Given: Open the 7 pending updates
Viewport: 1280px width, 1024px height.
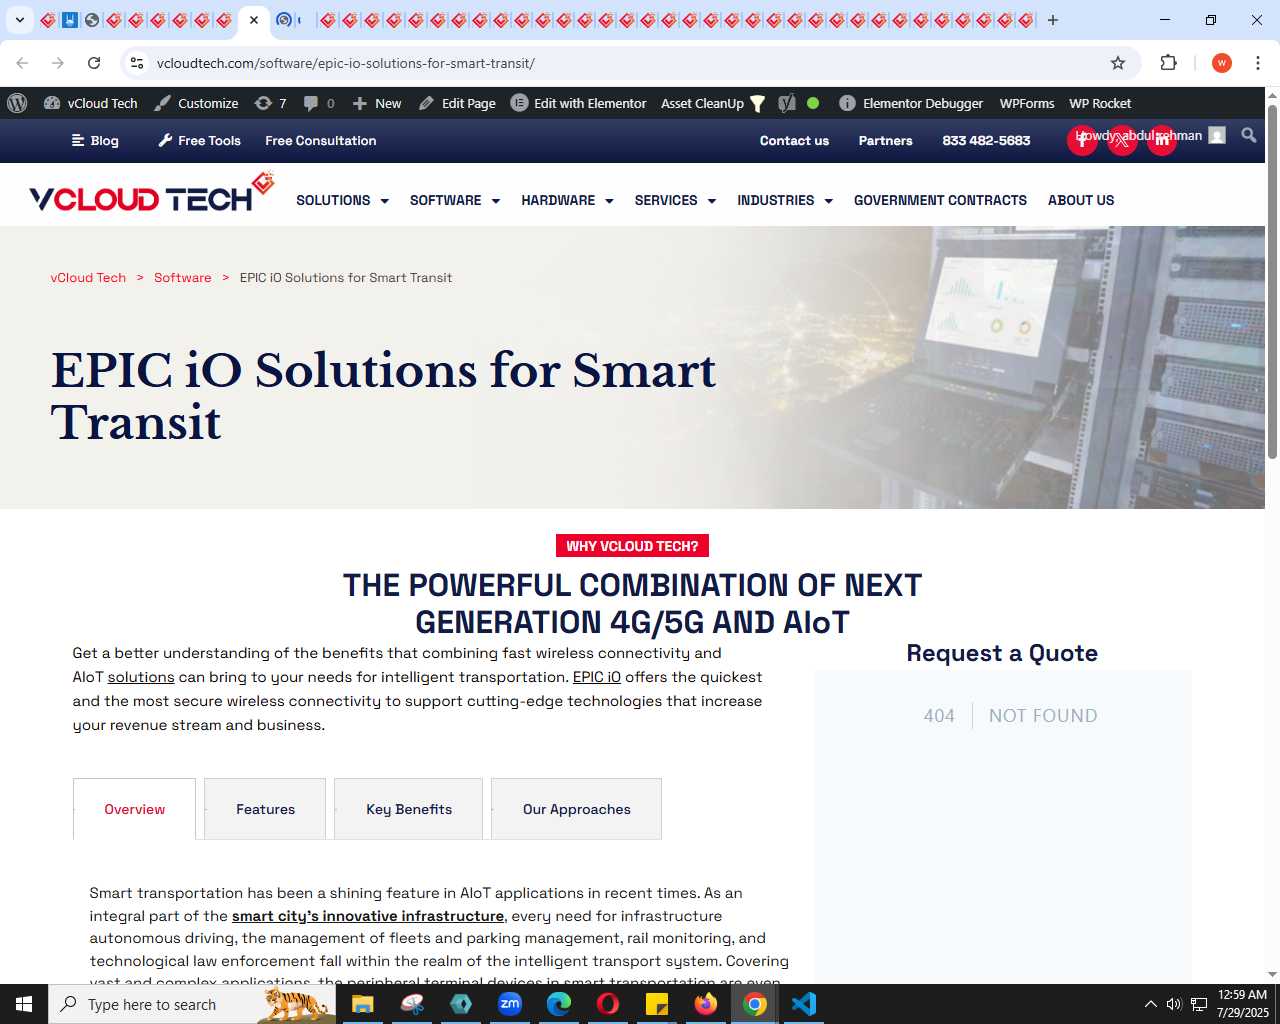Looking at the screenshot, I should pyautogui.click(x=271, y=103).
